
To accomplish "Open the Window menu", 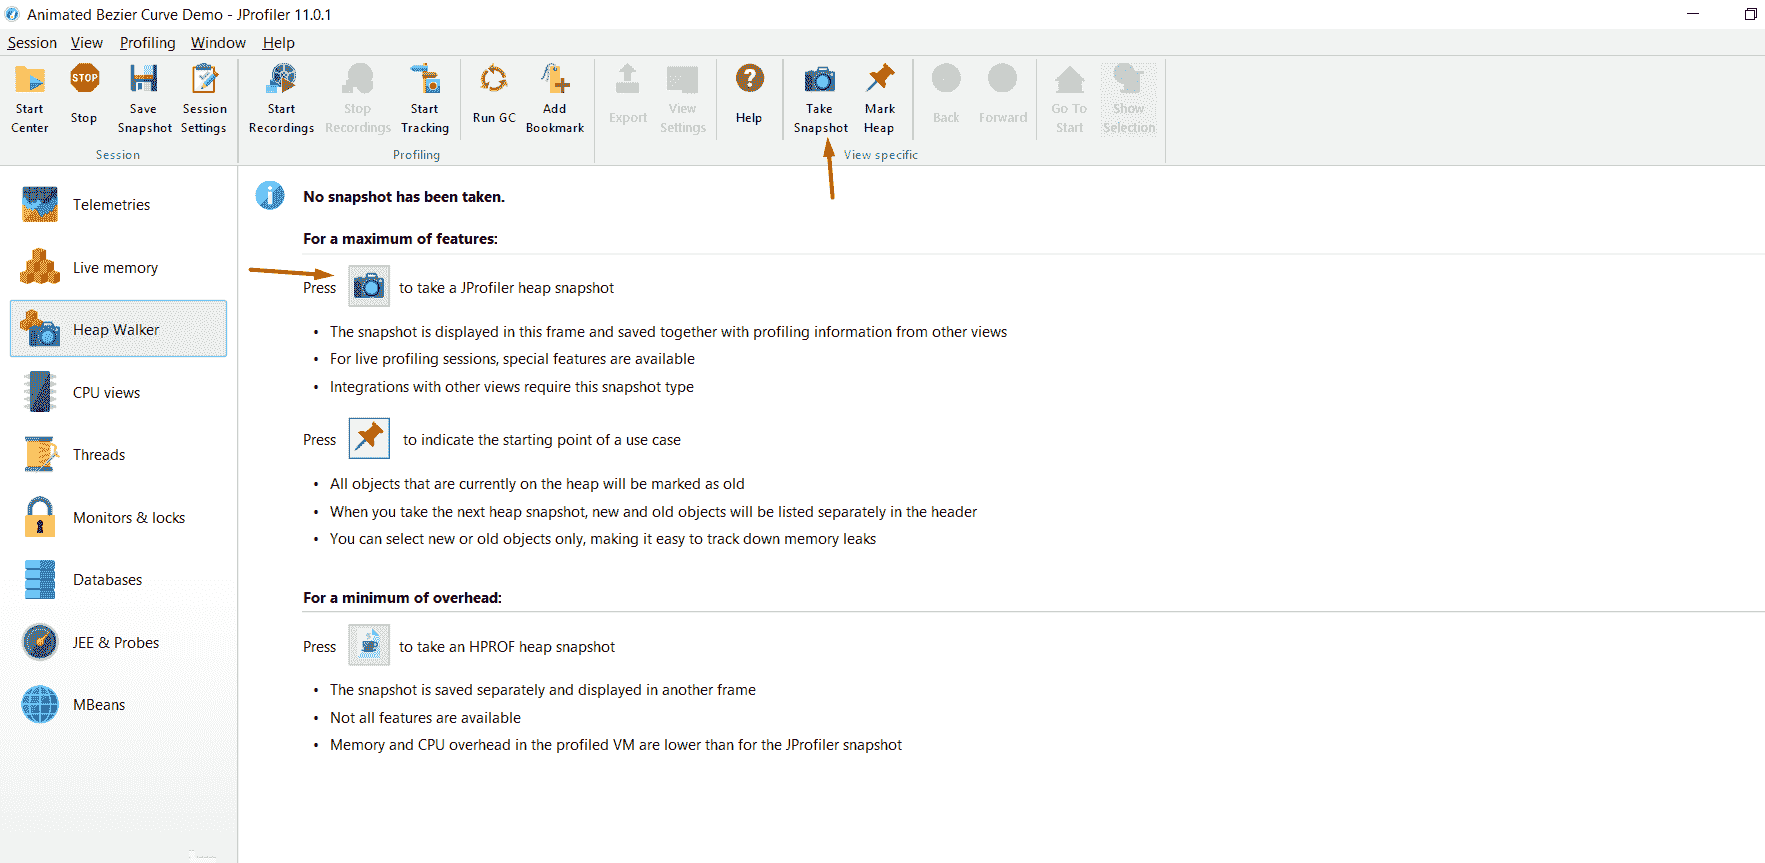I will 218,42.
